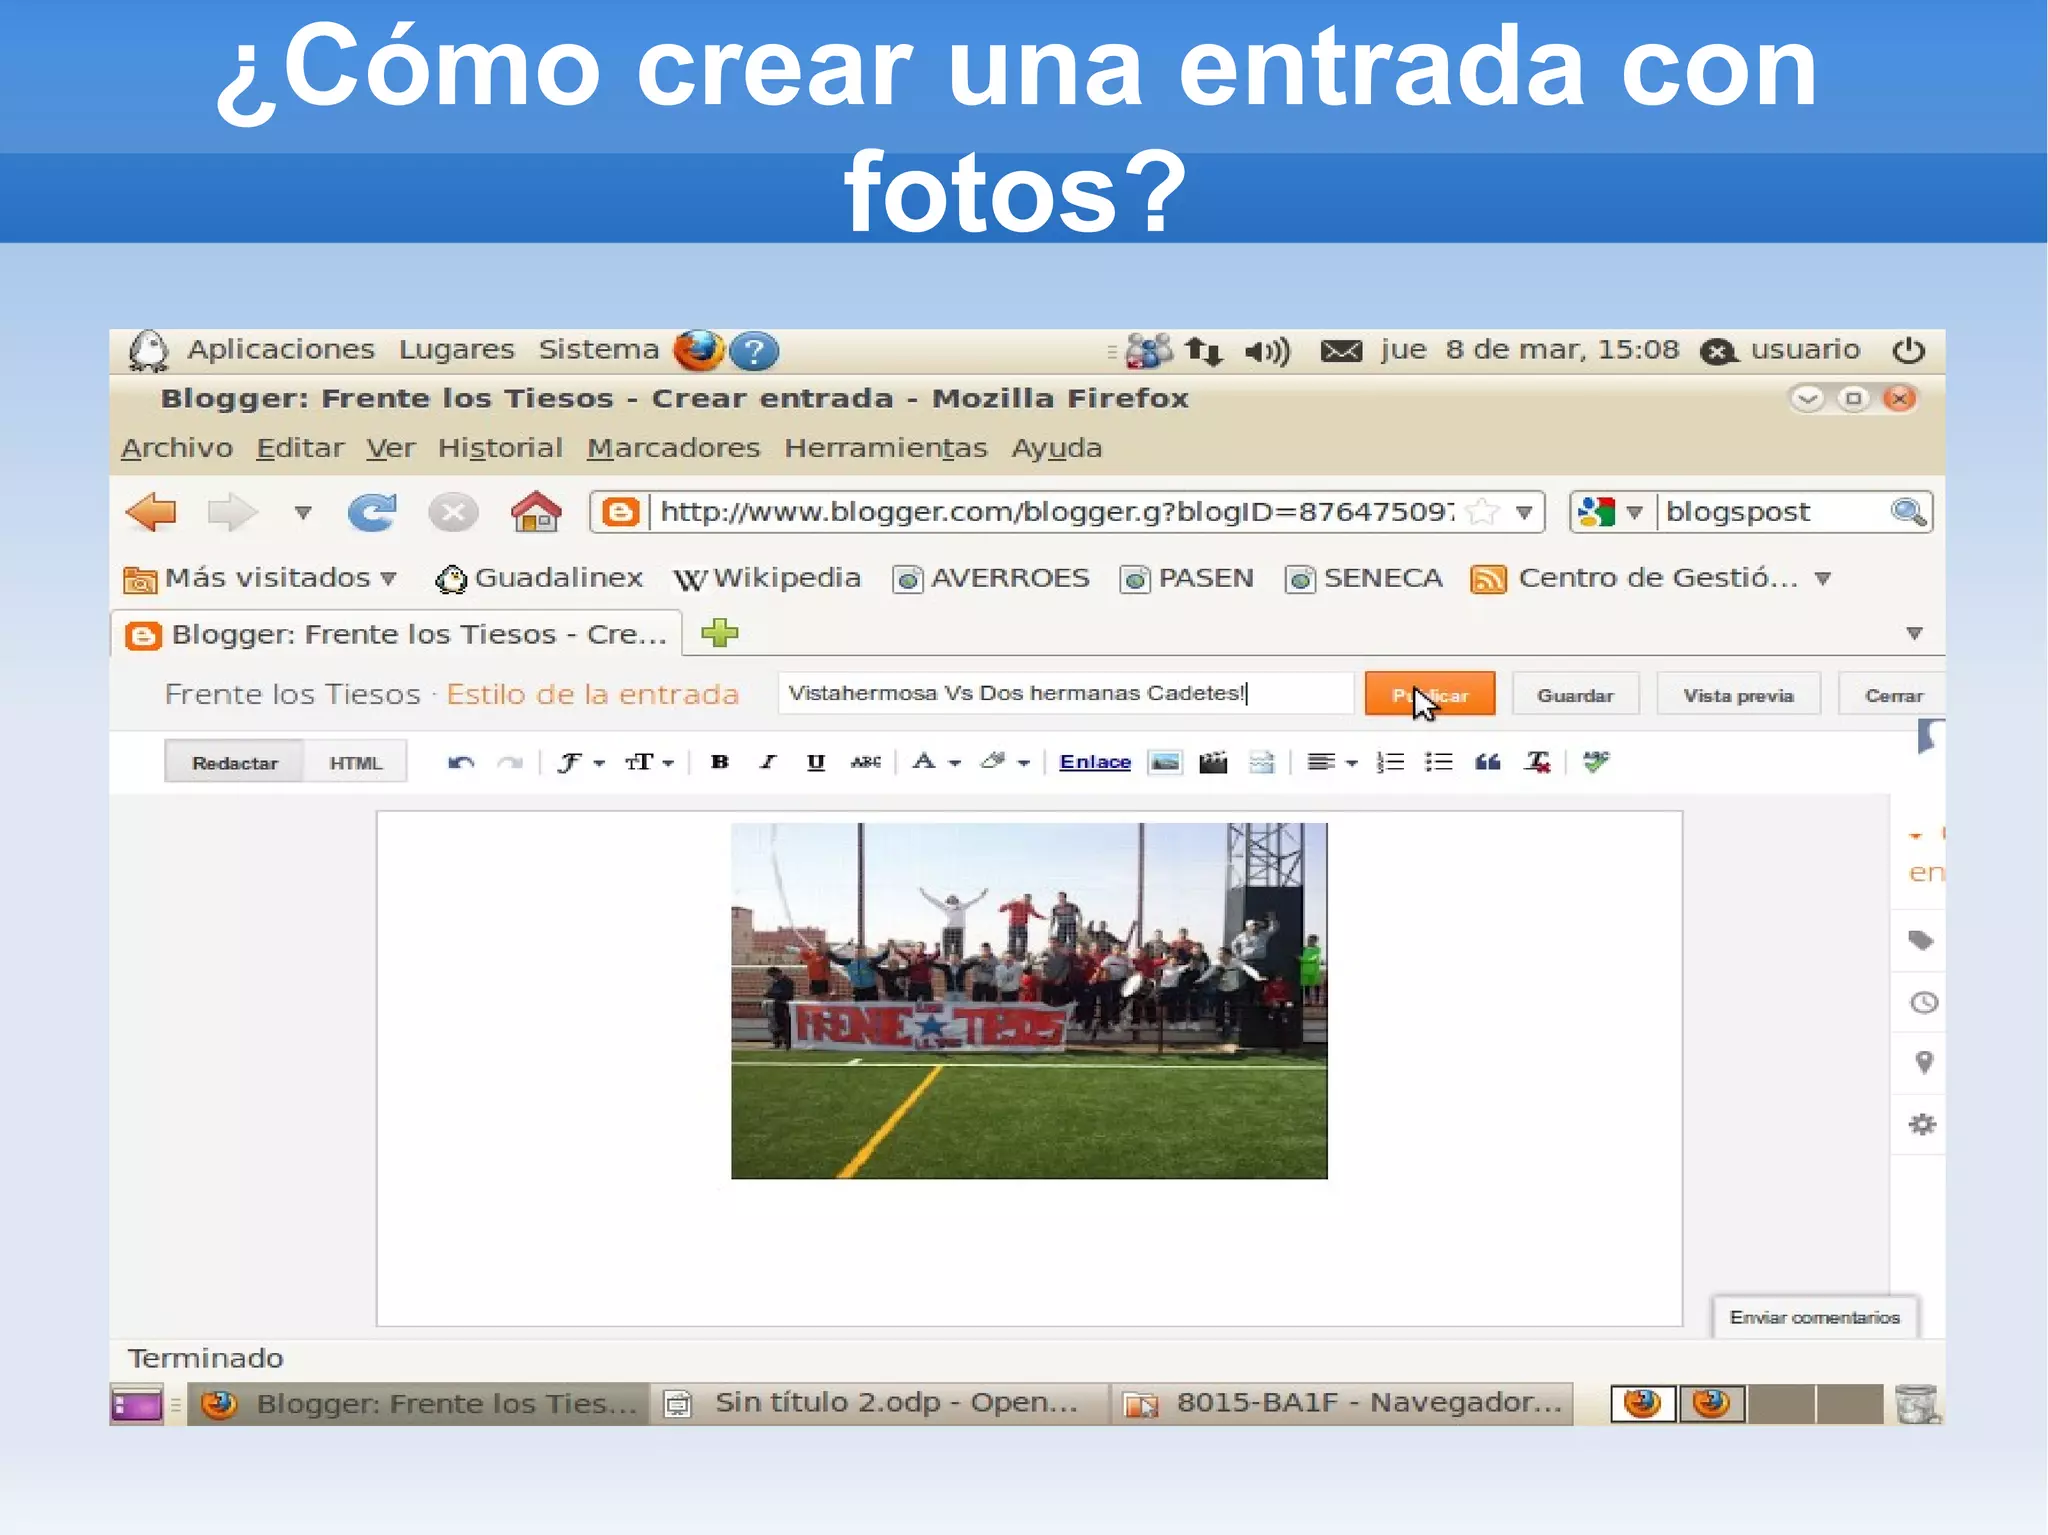Open the search engine selector dropdown
Screen dimensions: 2048x1535
coord(1609,513)
